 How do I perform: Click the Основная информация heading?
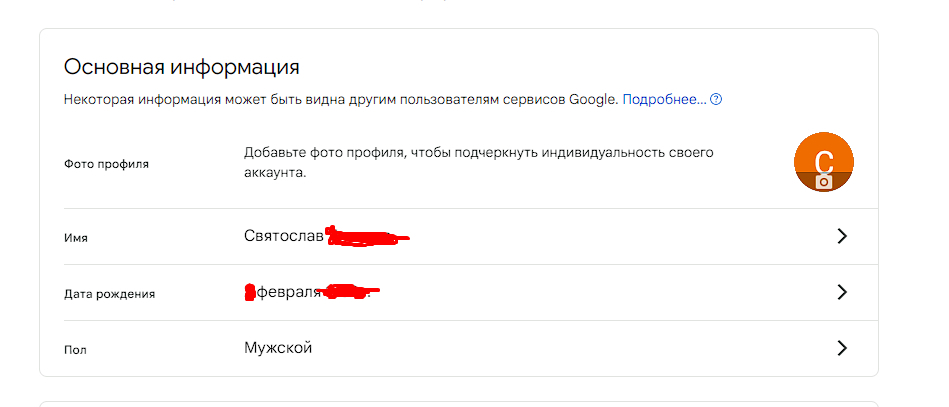point(182,67)
